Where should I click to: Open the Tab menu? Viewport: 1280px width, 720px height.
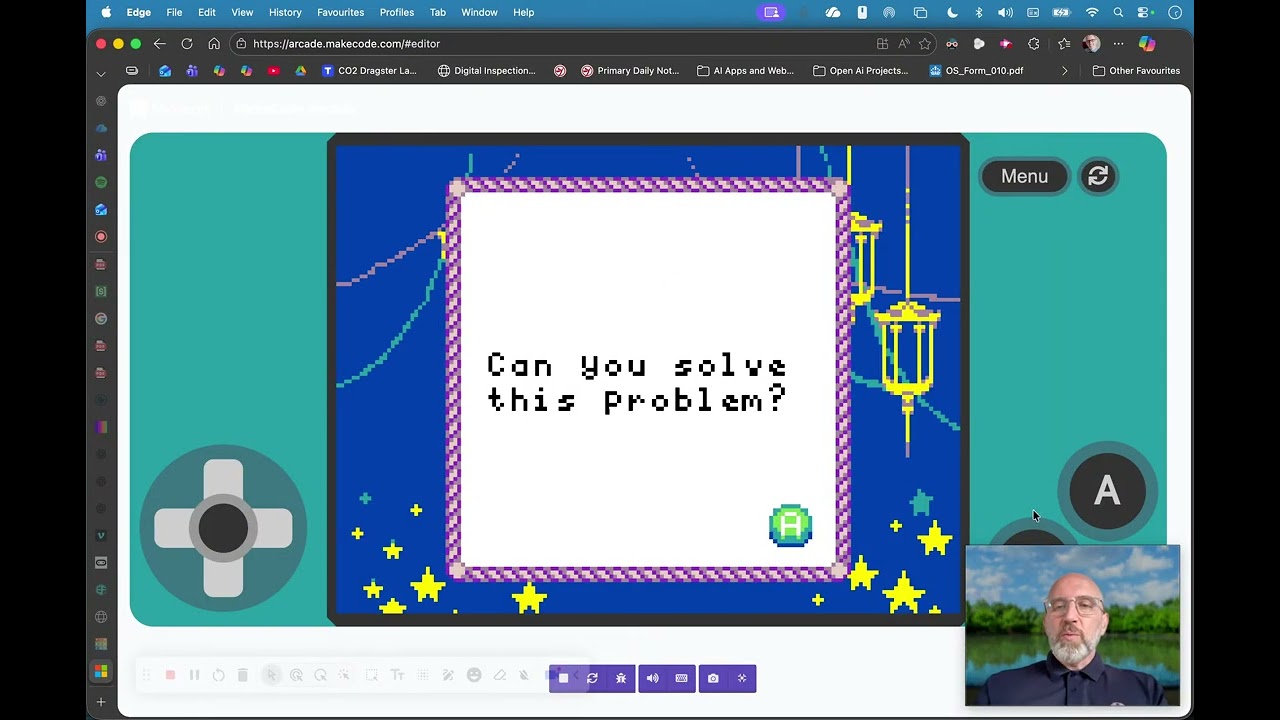click(x=437, y=12)
